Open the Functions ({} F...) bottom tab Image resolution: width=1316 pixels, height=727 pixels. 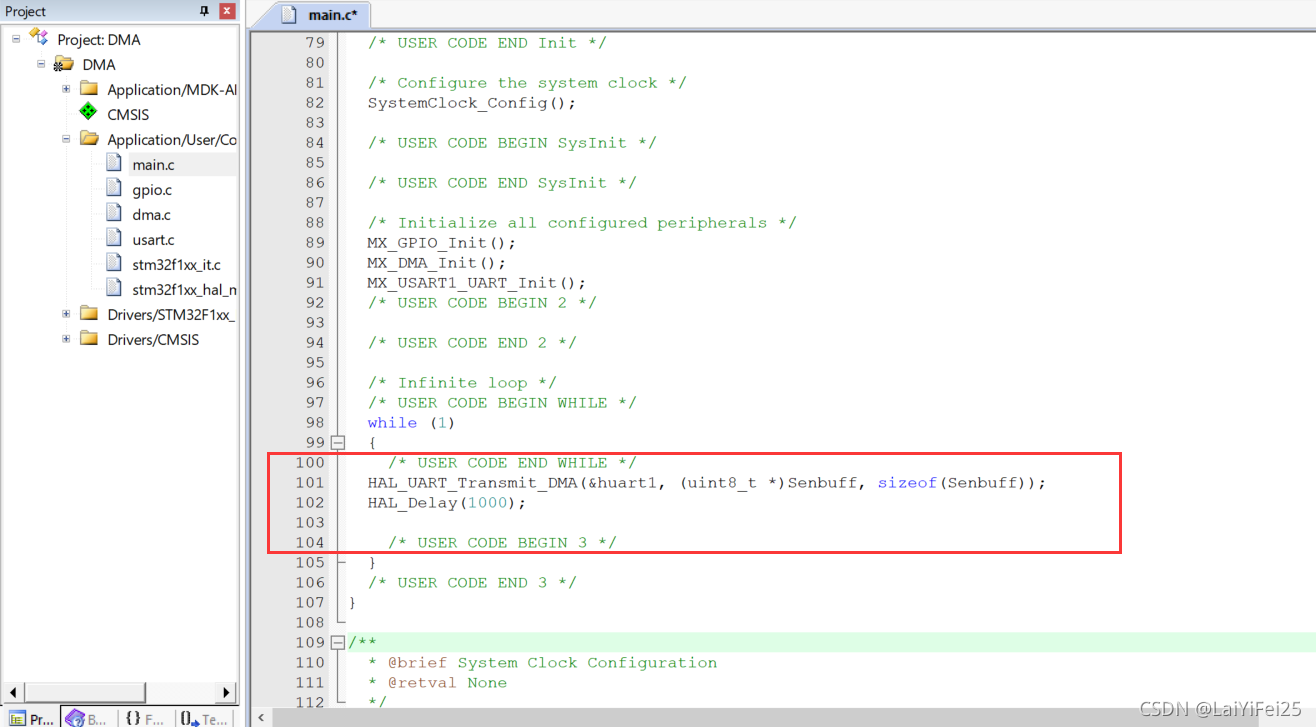pos(145,717)
